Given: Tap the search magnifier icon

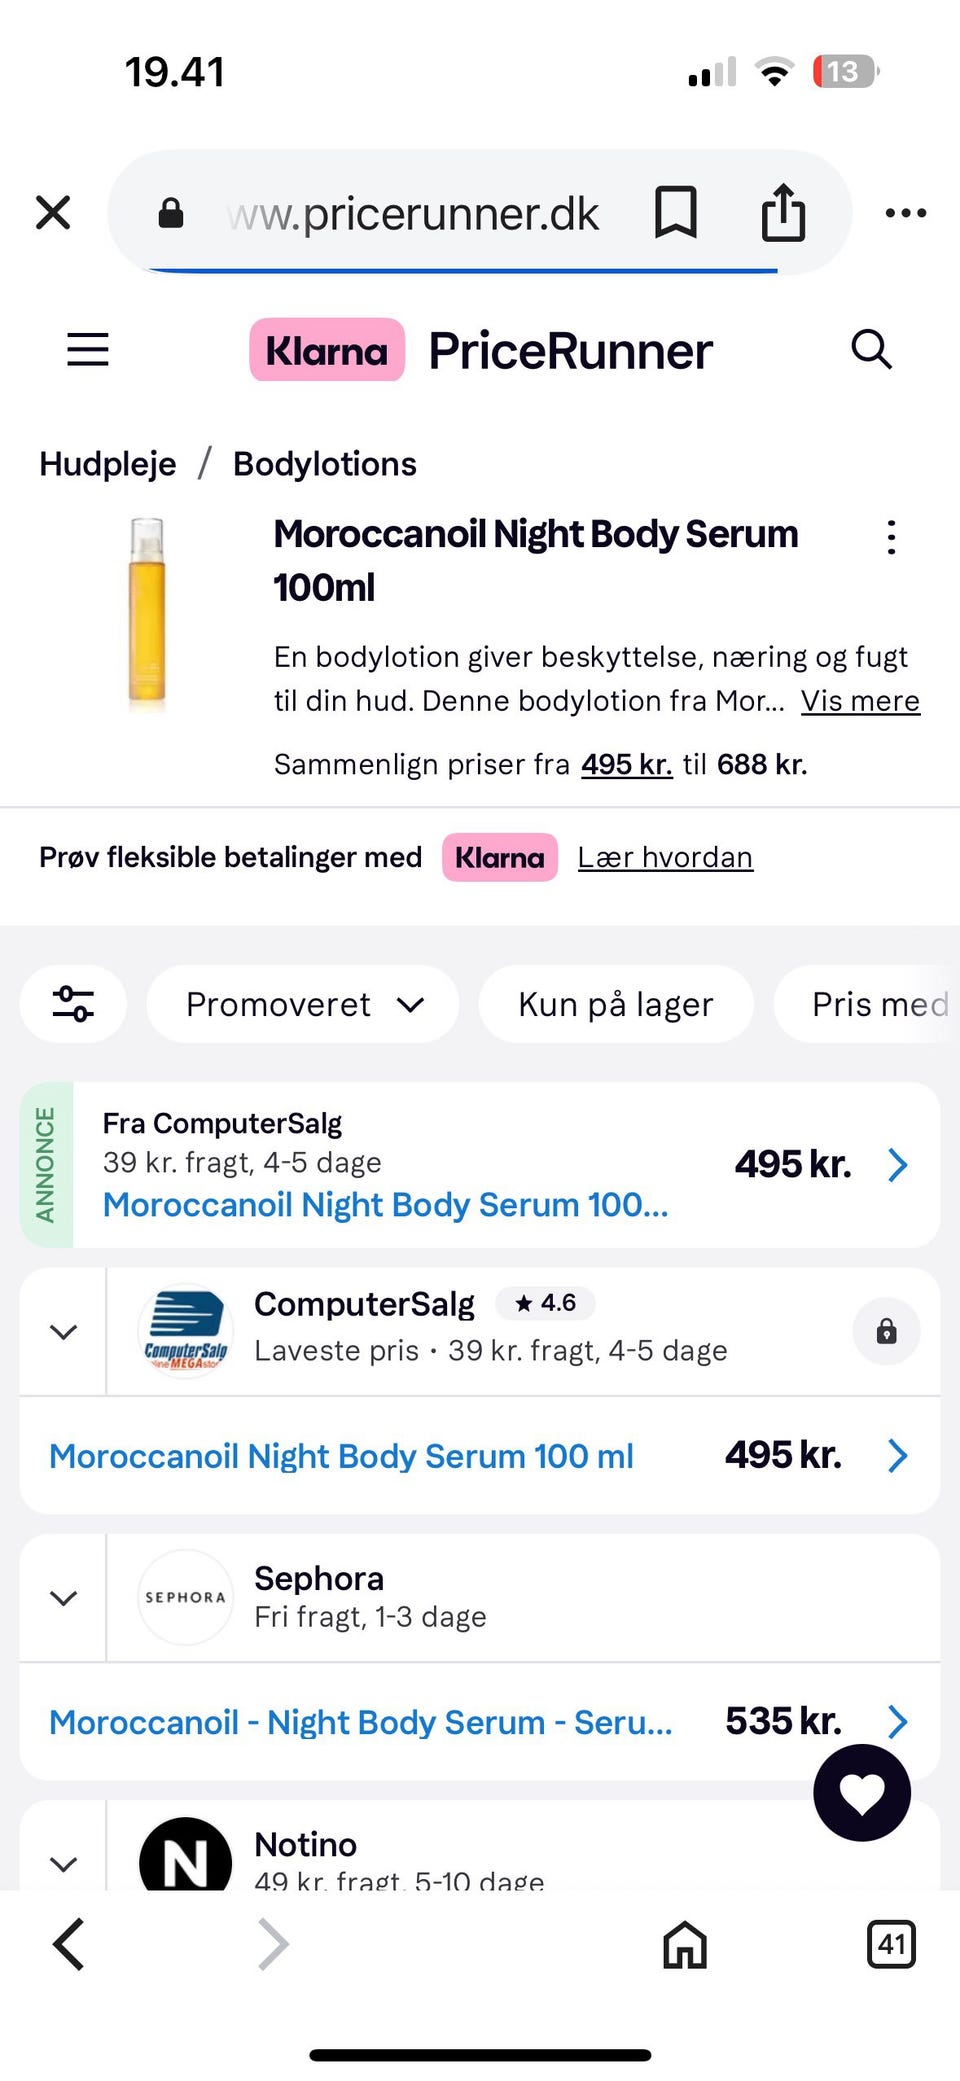Looking at the screenshot, I should 871,350.
